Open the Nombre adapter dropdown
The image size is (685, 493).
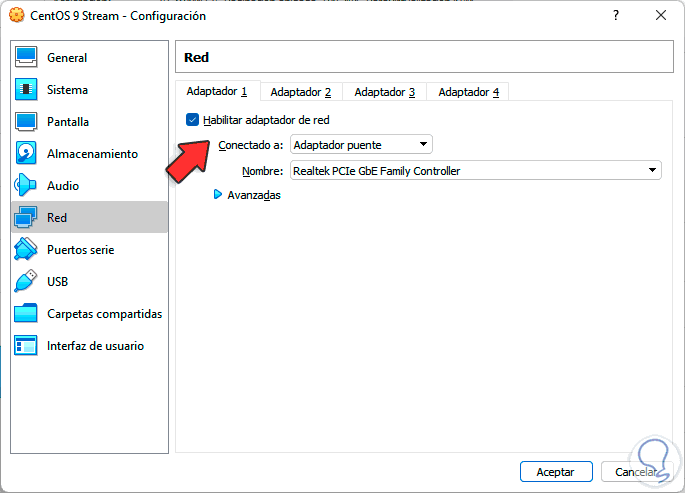(x=475, y=171)
